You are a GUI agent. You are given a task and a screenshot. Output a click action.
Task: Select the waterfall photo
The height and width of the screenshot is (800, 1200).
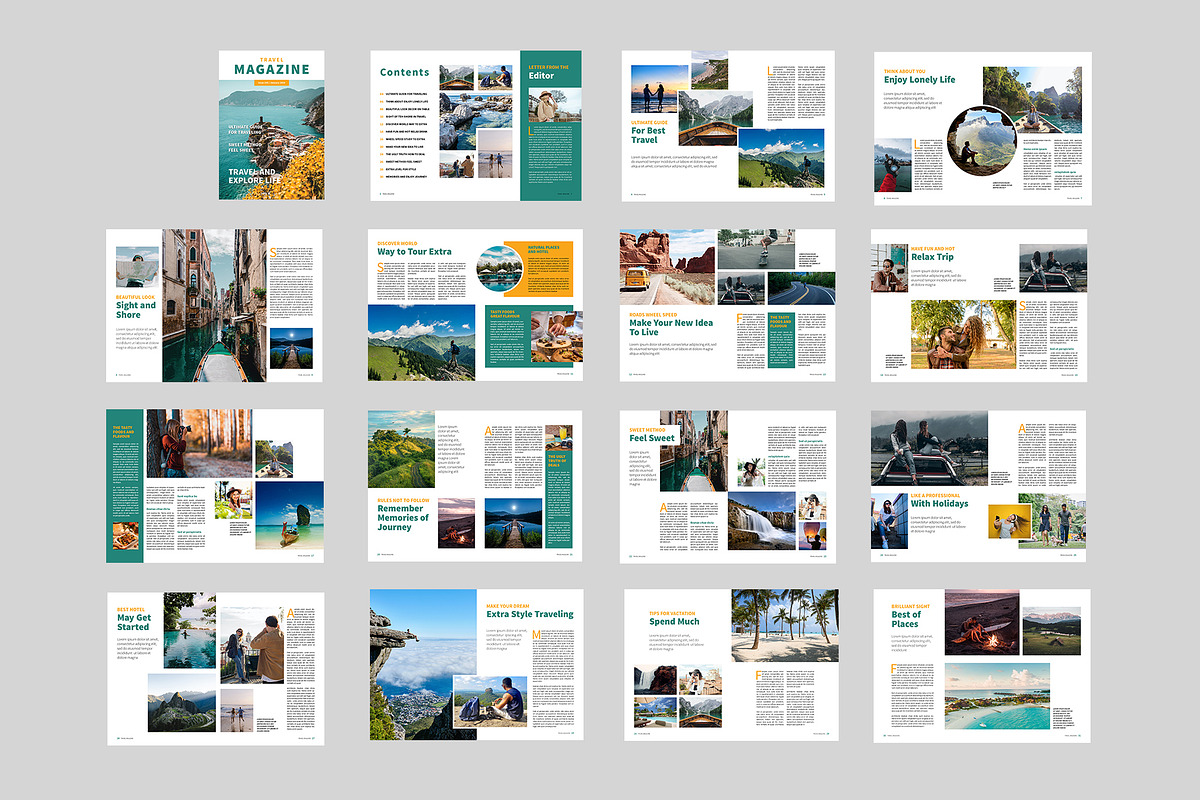pyautogui.click(x=762, y=522)
